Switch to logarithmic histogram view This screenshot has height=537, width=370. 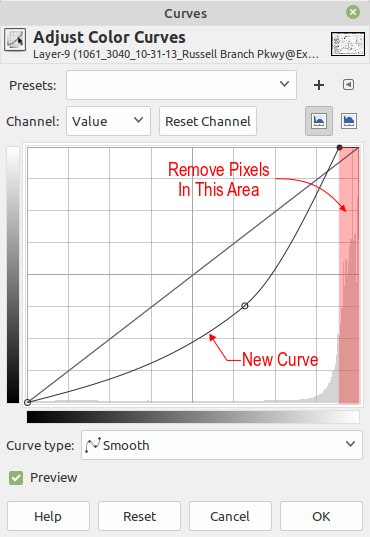tap(349, 121)
